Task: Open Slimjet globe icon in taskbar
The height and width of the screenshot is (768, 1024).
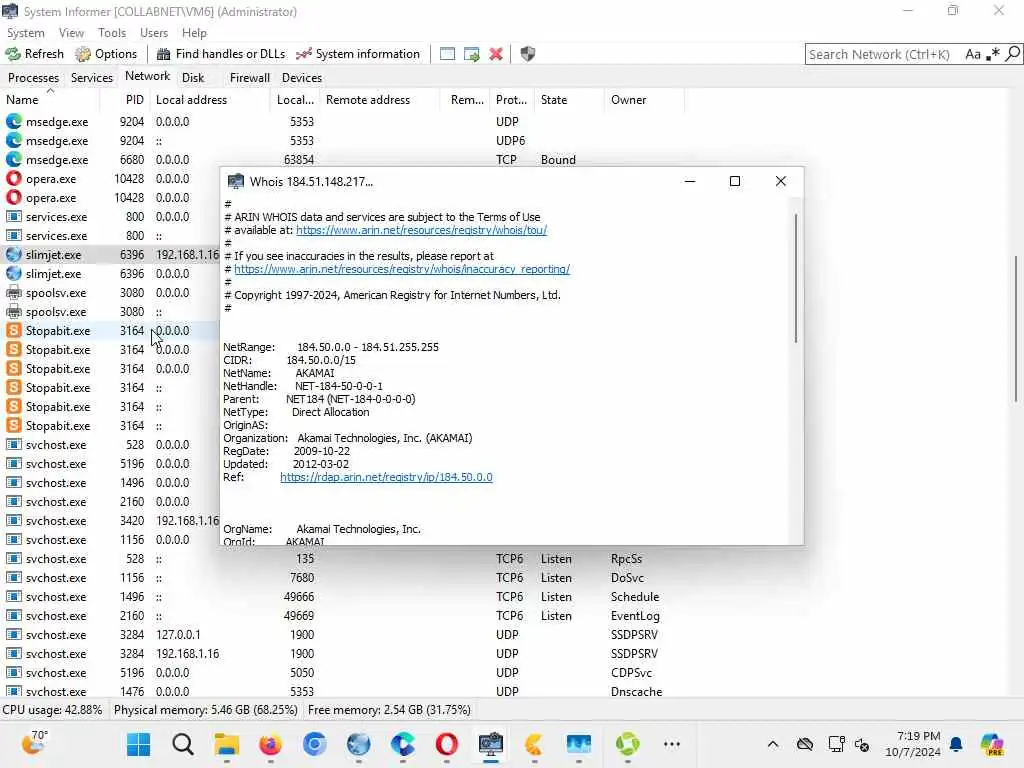Action: (359, 744)
